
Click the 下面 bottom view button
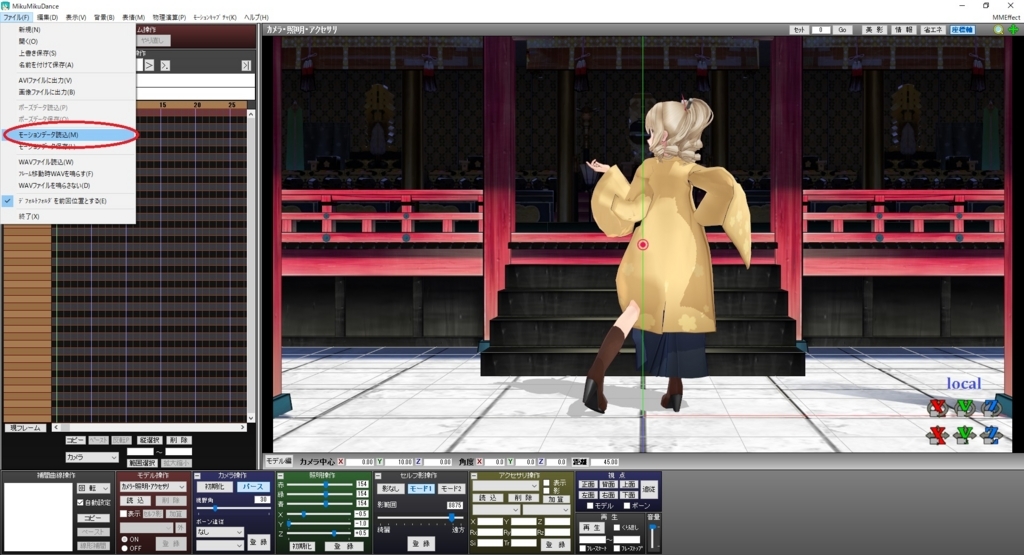click(629, 495)
